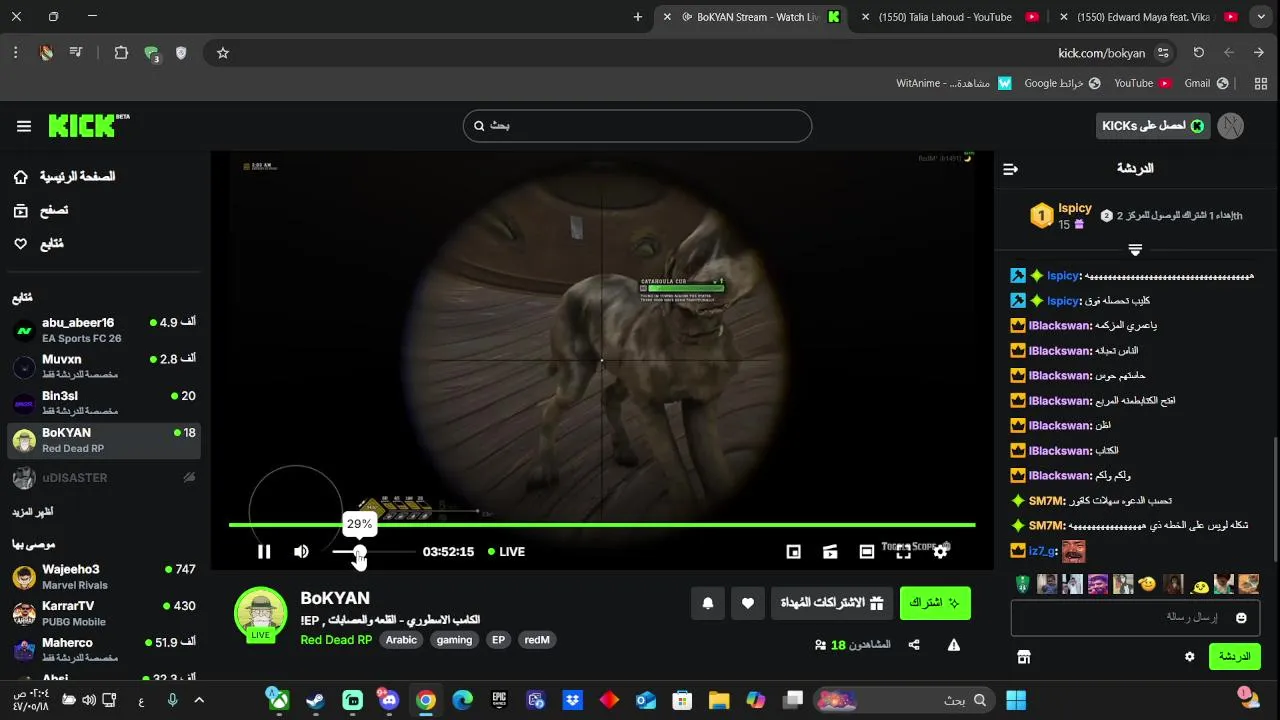Open KarrarTV recommended channel
Image resolution: width=1280 pixels, height=720 pixels.
click(x=104, y=613)
